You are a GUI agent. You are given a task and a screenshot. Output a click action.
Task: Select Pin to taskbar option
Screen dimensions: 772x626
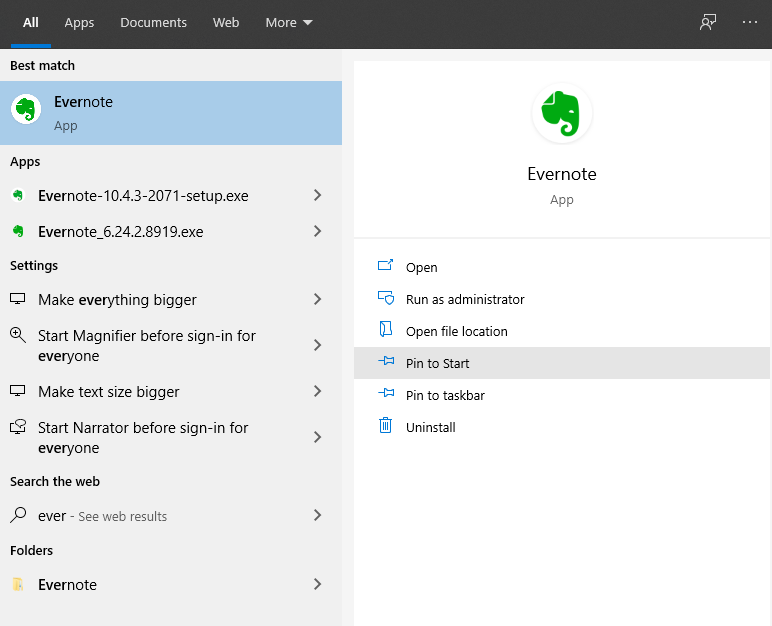[445, 395]
